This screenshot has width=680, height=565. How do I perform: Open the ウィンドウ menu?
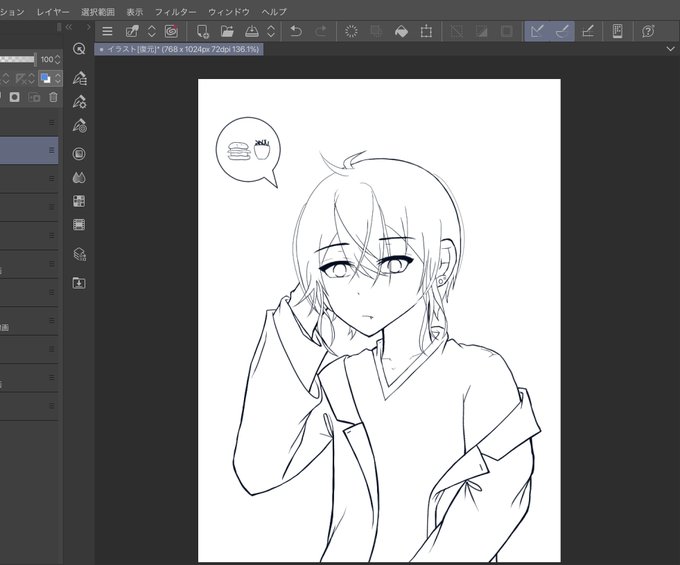(x=229, y=12)
